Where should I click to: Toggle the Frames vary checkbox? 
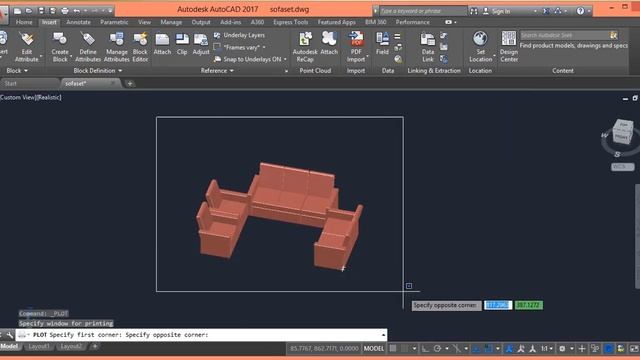point(217,47)
